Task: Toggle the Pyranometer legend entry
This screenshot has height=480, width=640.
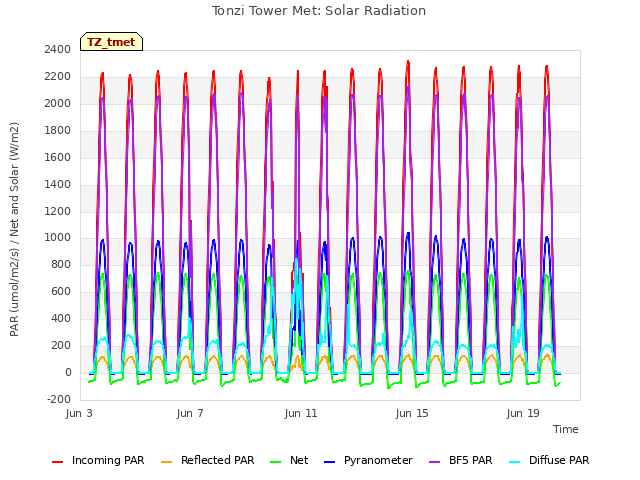Action: click(x=368, y=460)
